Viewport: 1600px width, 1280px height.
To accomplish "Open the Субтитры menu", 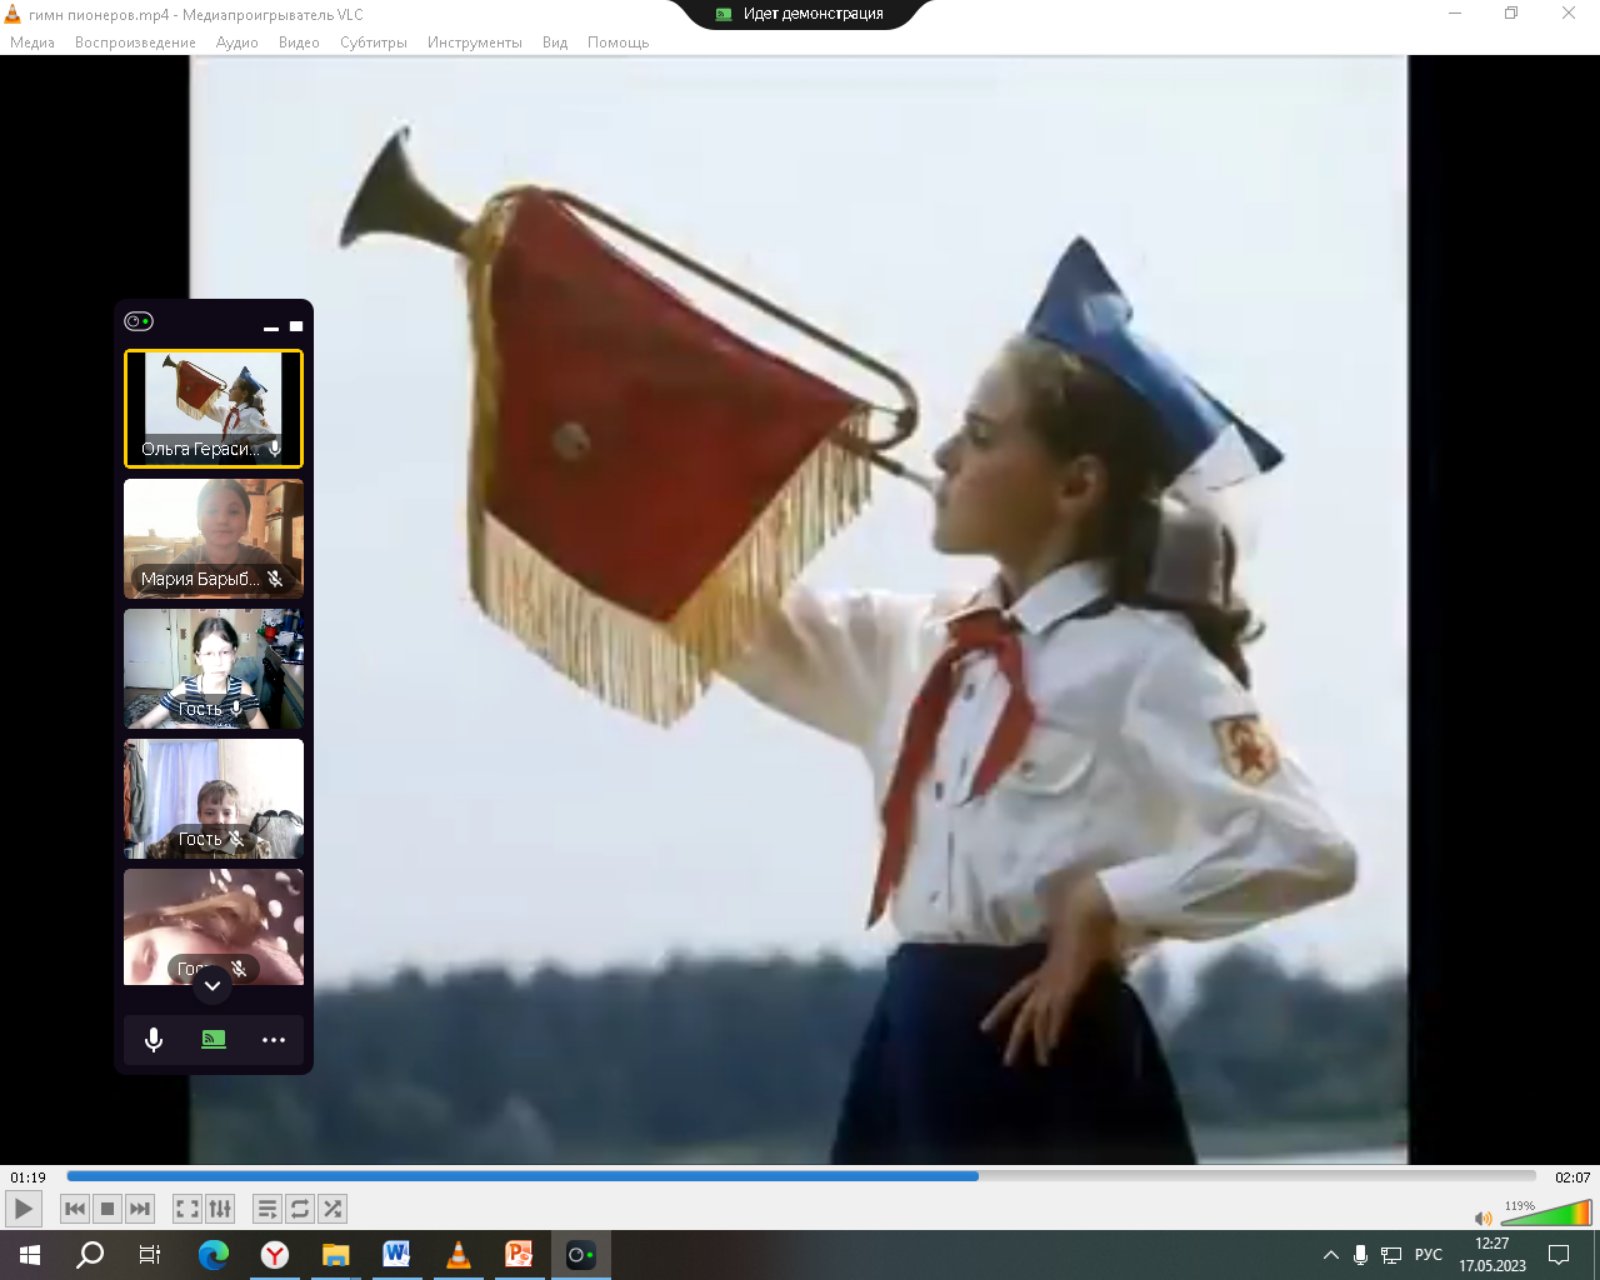I will pyautogui.click(x=373, y=42).
